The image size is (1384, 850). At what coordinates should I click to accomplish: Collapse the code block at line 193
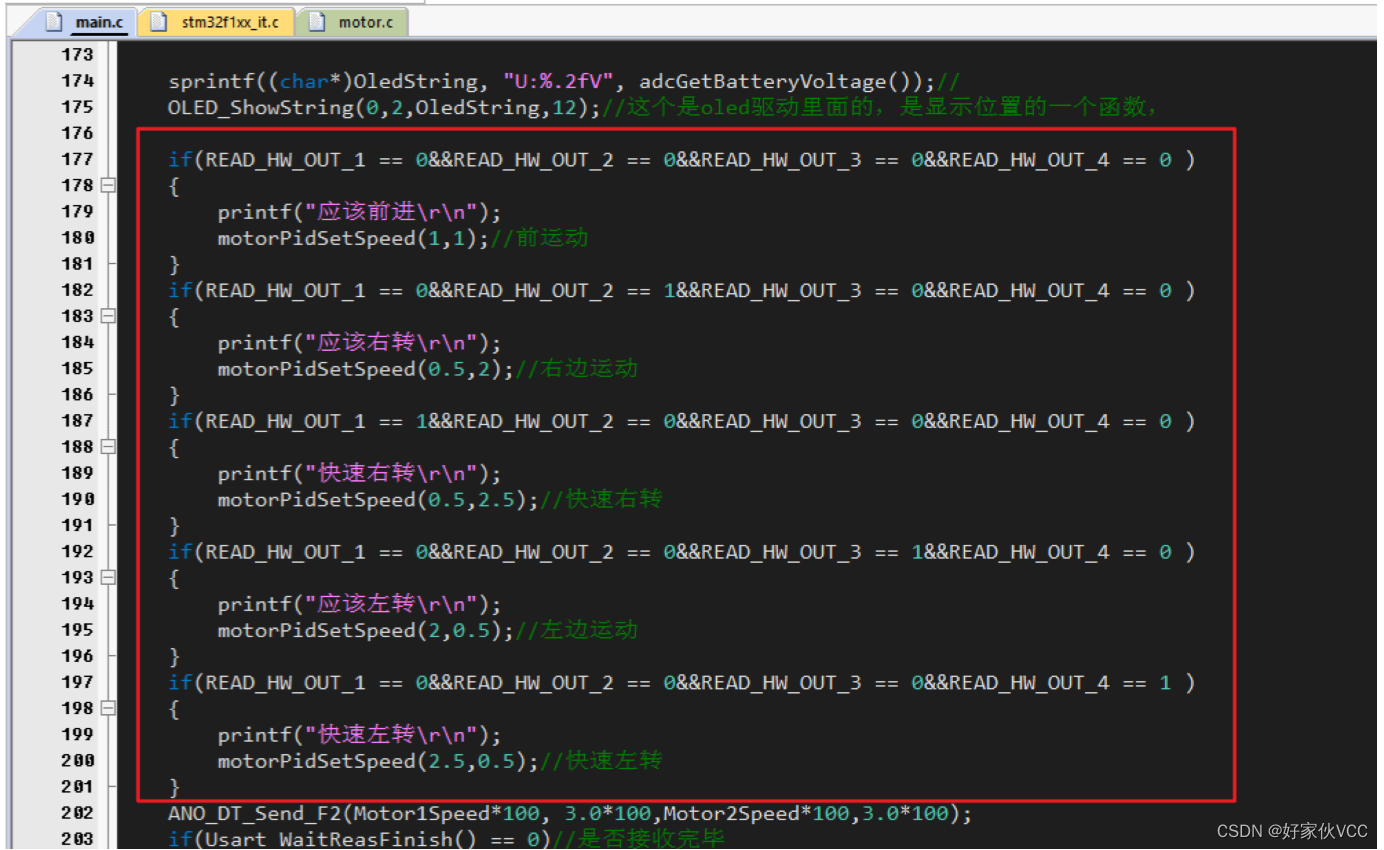tap(108, 577)
